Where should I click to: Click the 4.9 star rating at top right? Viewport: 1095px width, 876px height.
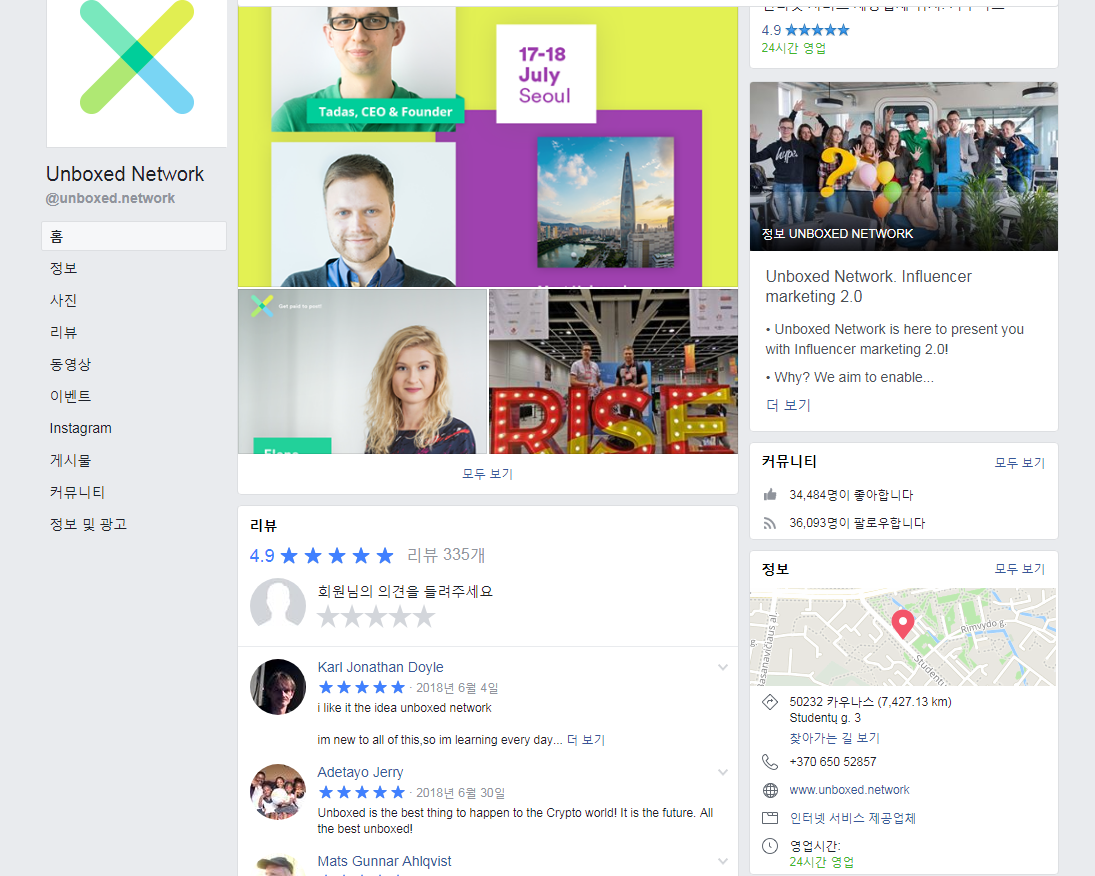[x=805, y=30]
